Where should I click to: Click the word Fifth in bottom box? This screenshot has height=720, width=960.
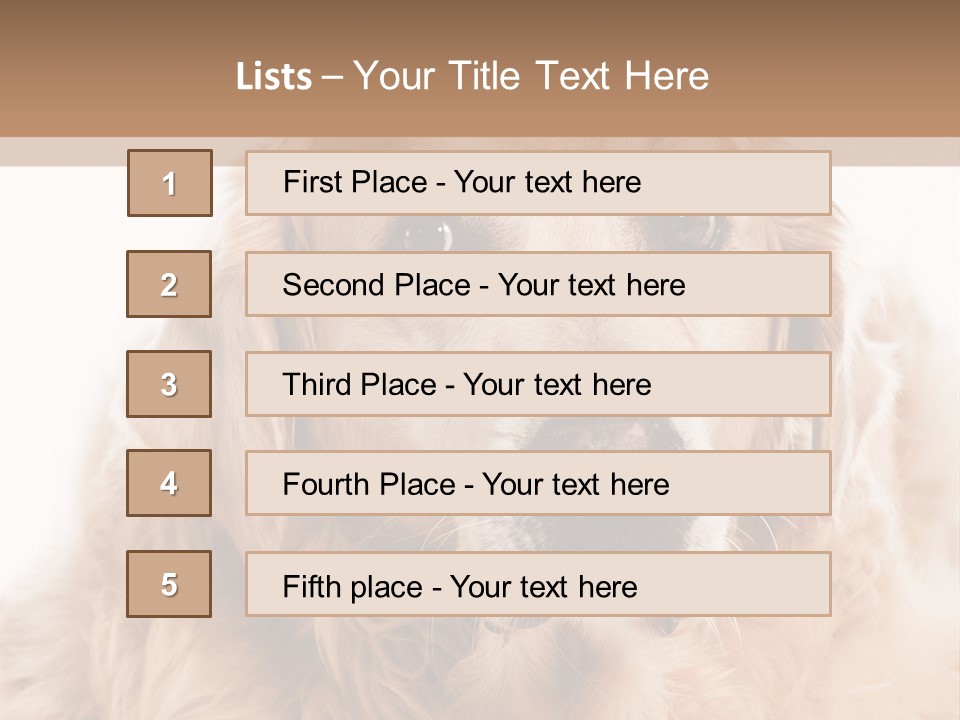coord(313,586)
